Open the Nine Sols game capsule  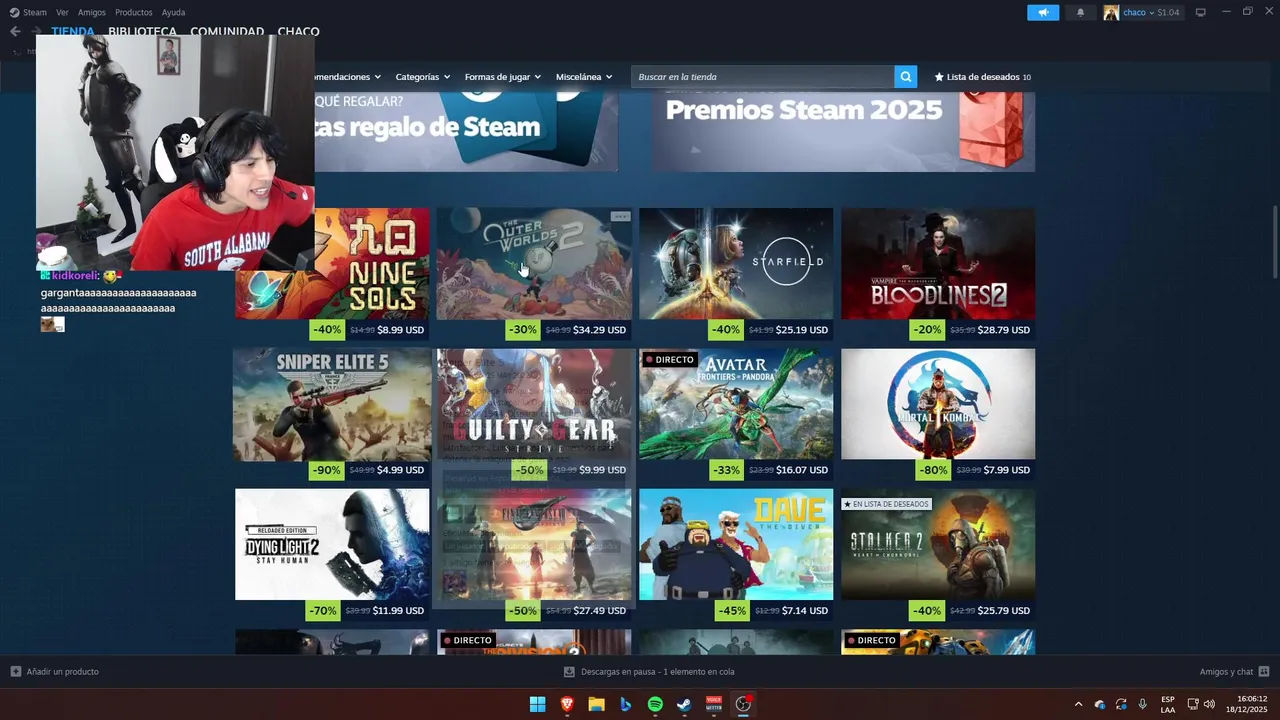click(x=372, y=264)
